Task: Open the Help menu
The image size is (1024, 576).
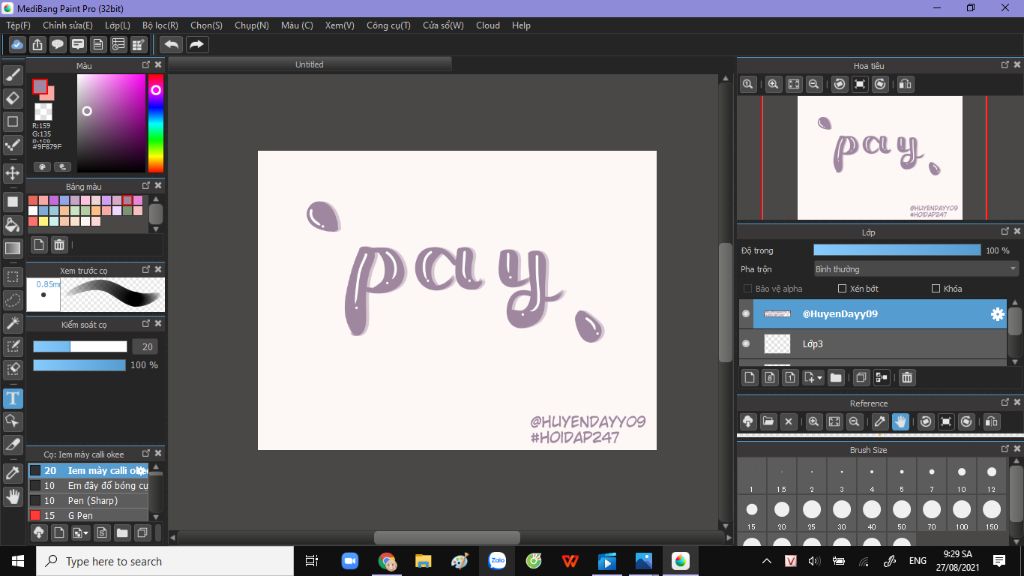Action: 521,25
